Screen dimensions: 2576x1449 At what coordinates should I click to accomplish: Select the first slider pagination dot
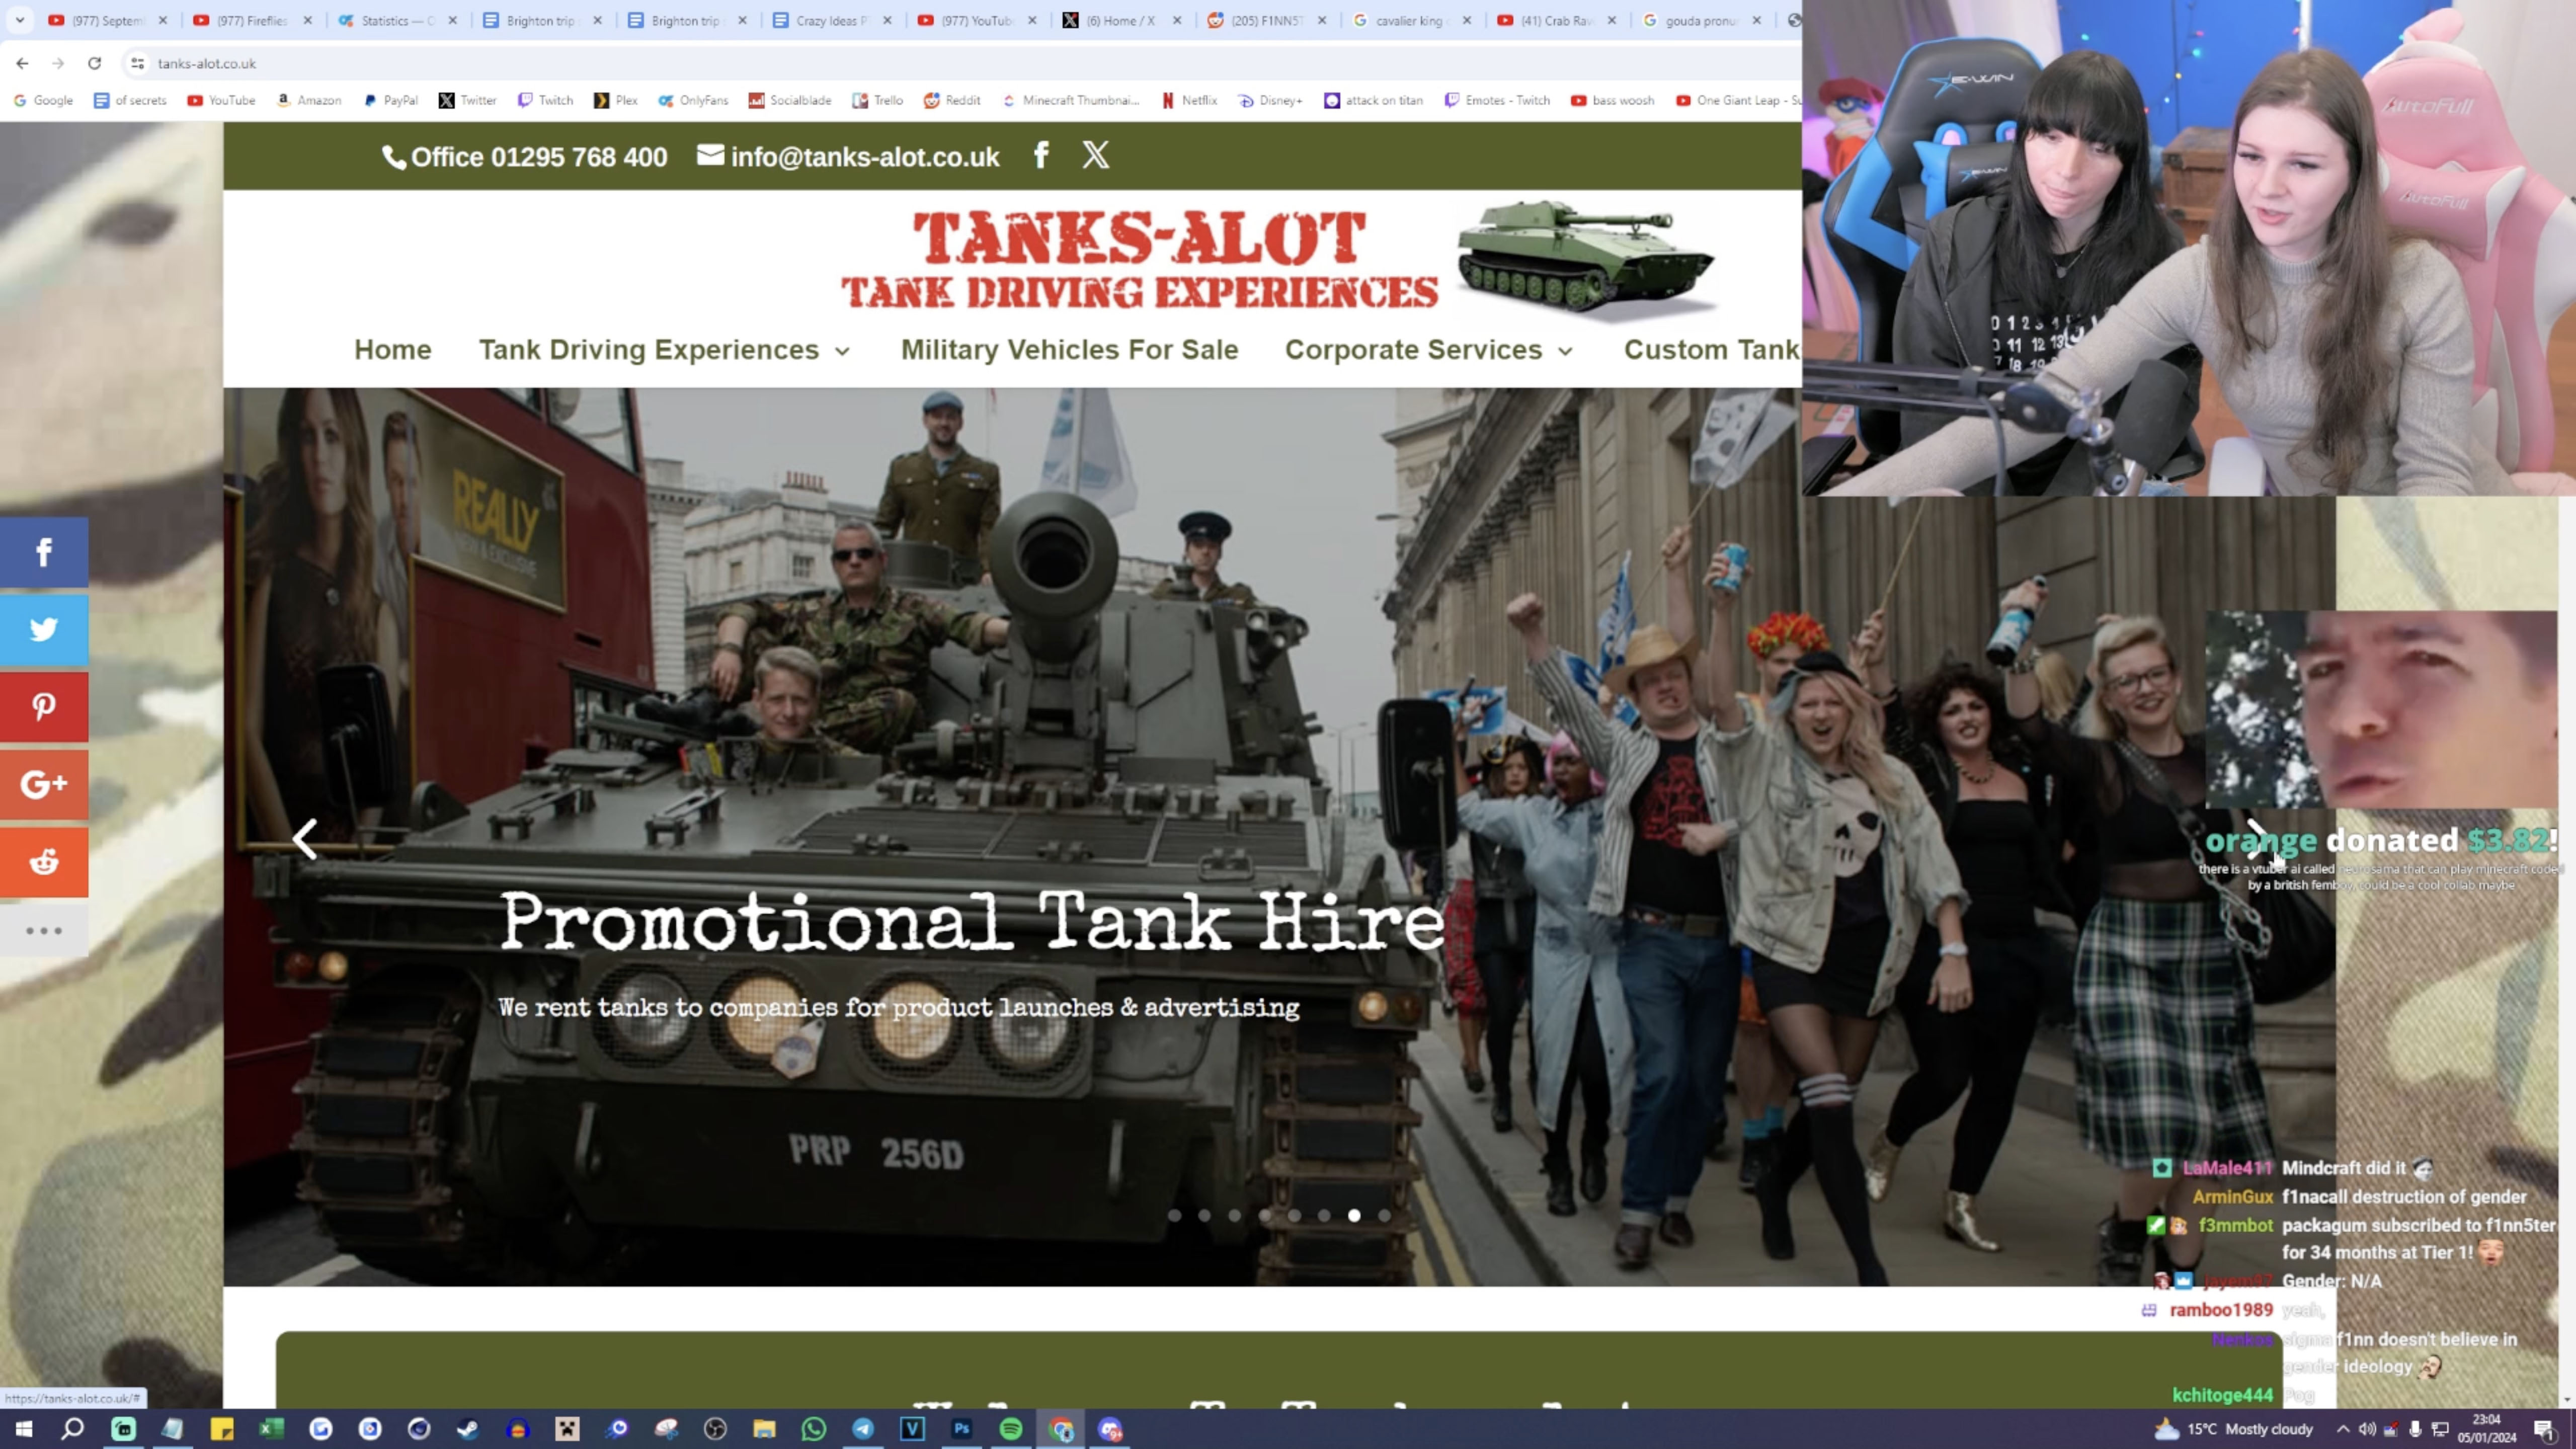1175,1215
